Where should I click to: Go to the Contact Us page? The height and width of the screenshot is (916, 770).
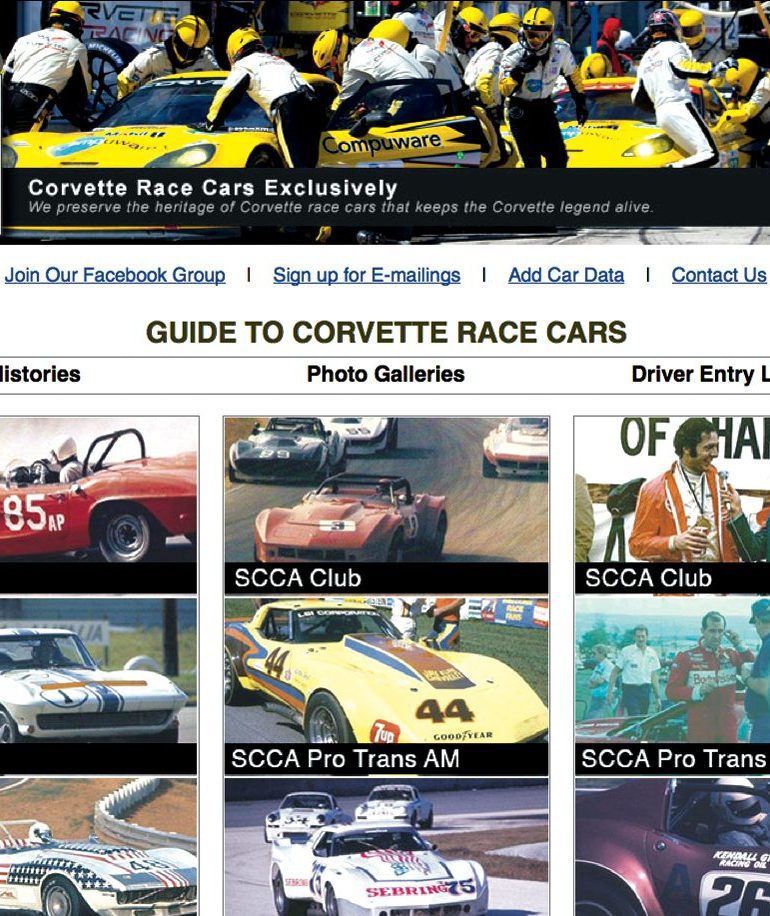(x=718, y=275)
